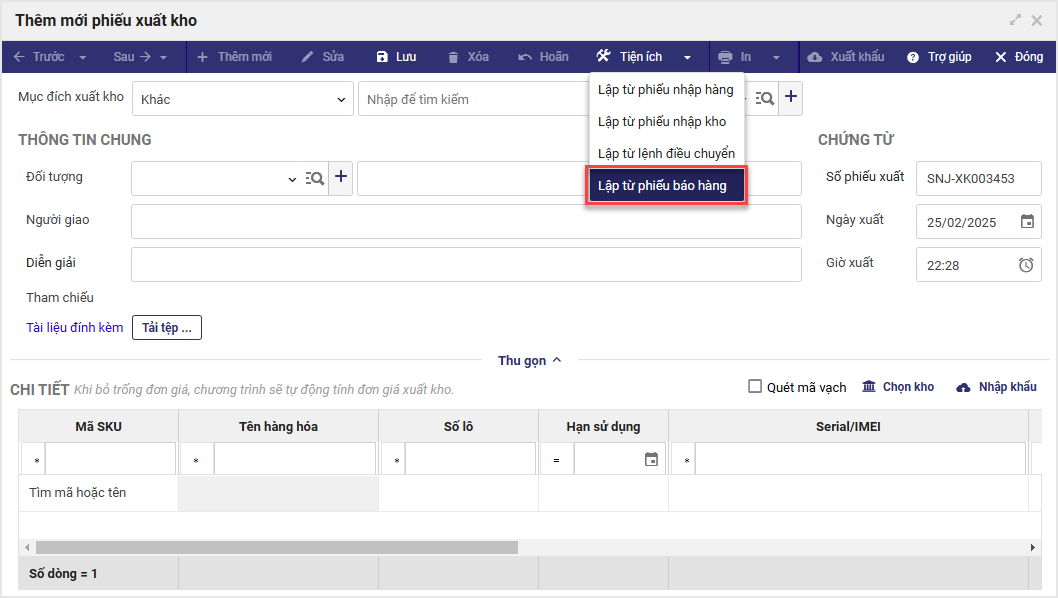Open Tên hàng hóa filter operator
The width and height of the screenshot is (1058, 598).
[196, 460]
